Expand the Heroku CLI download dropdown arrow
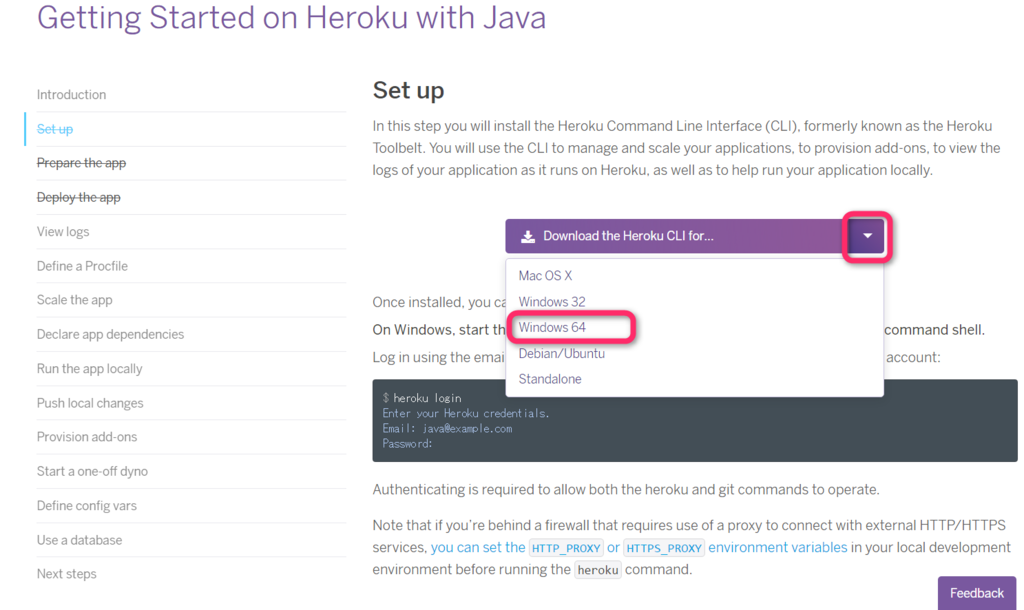1024x610 pixels. pos(867,237)
